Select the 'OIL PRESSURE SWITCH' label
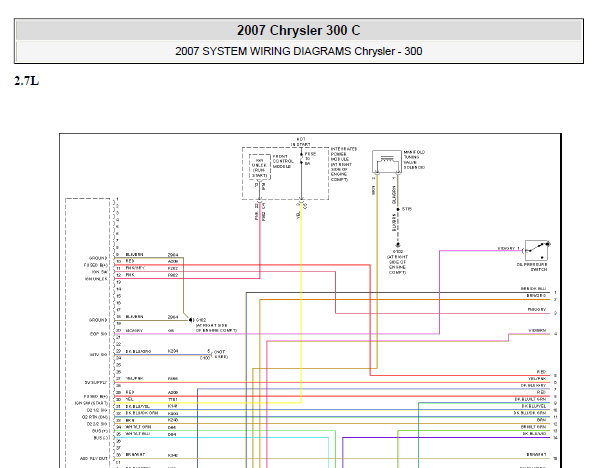This screenshot has height=468, width=603. tap(532, 267)
